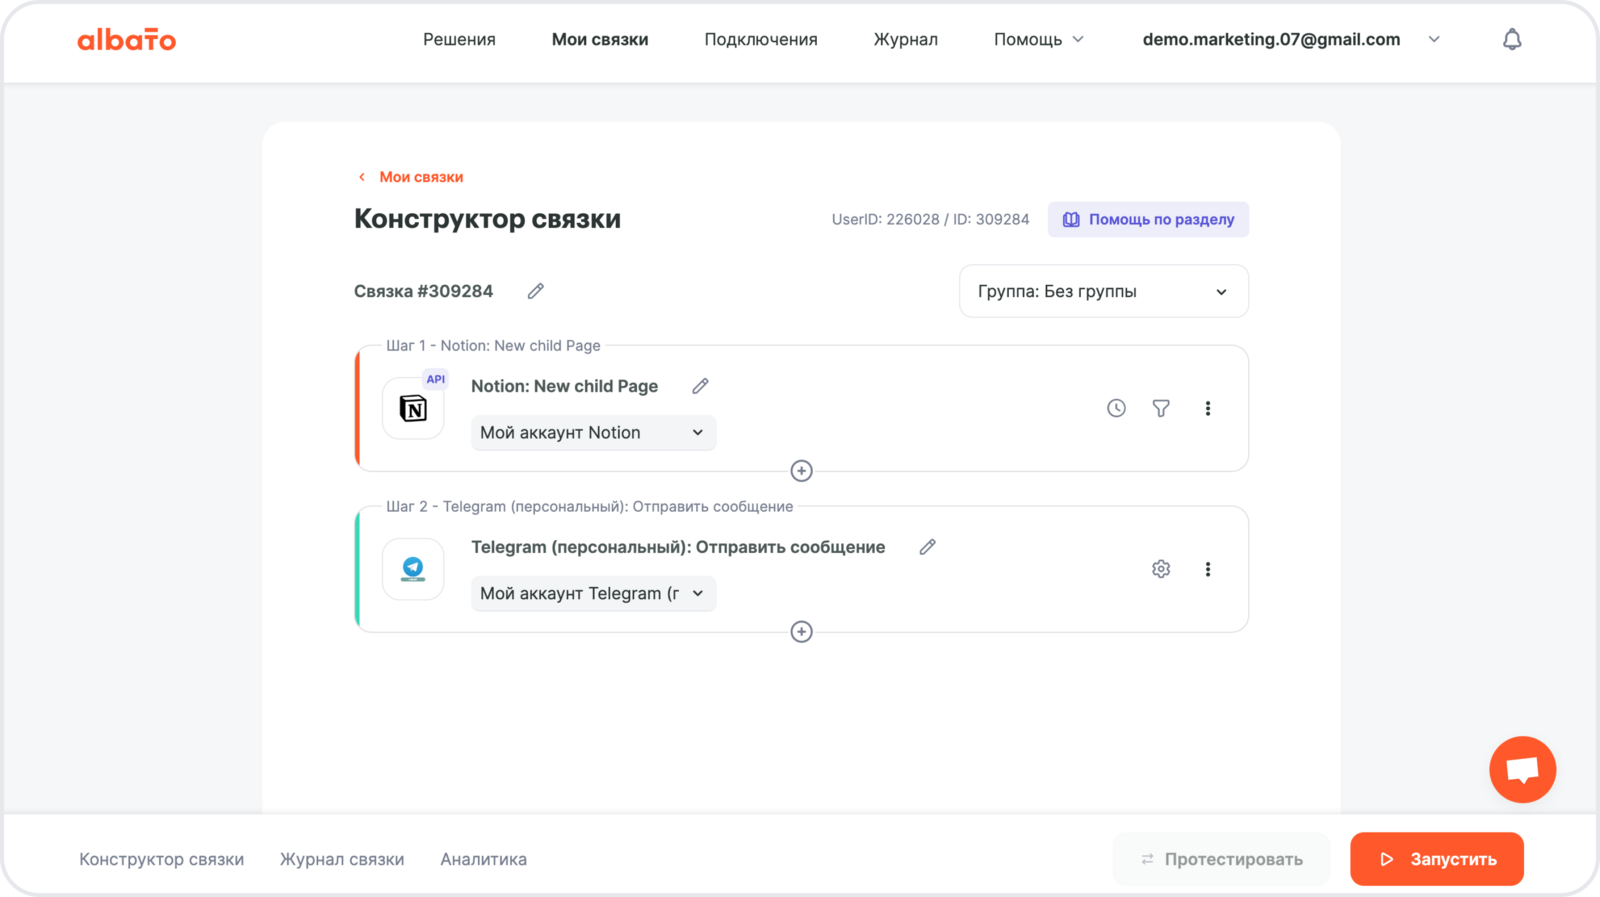Open the gear settings for the Telegram step
The height and width of the screenshot is (897, 1600).
click(1161, 569)
